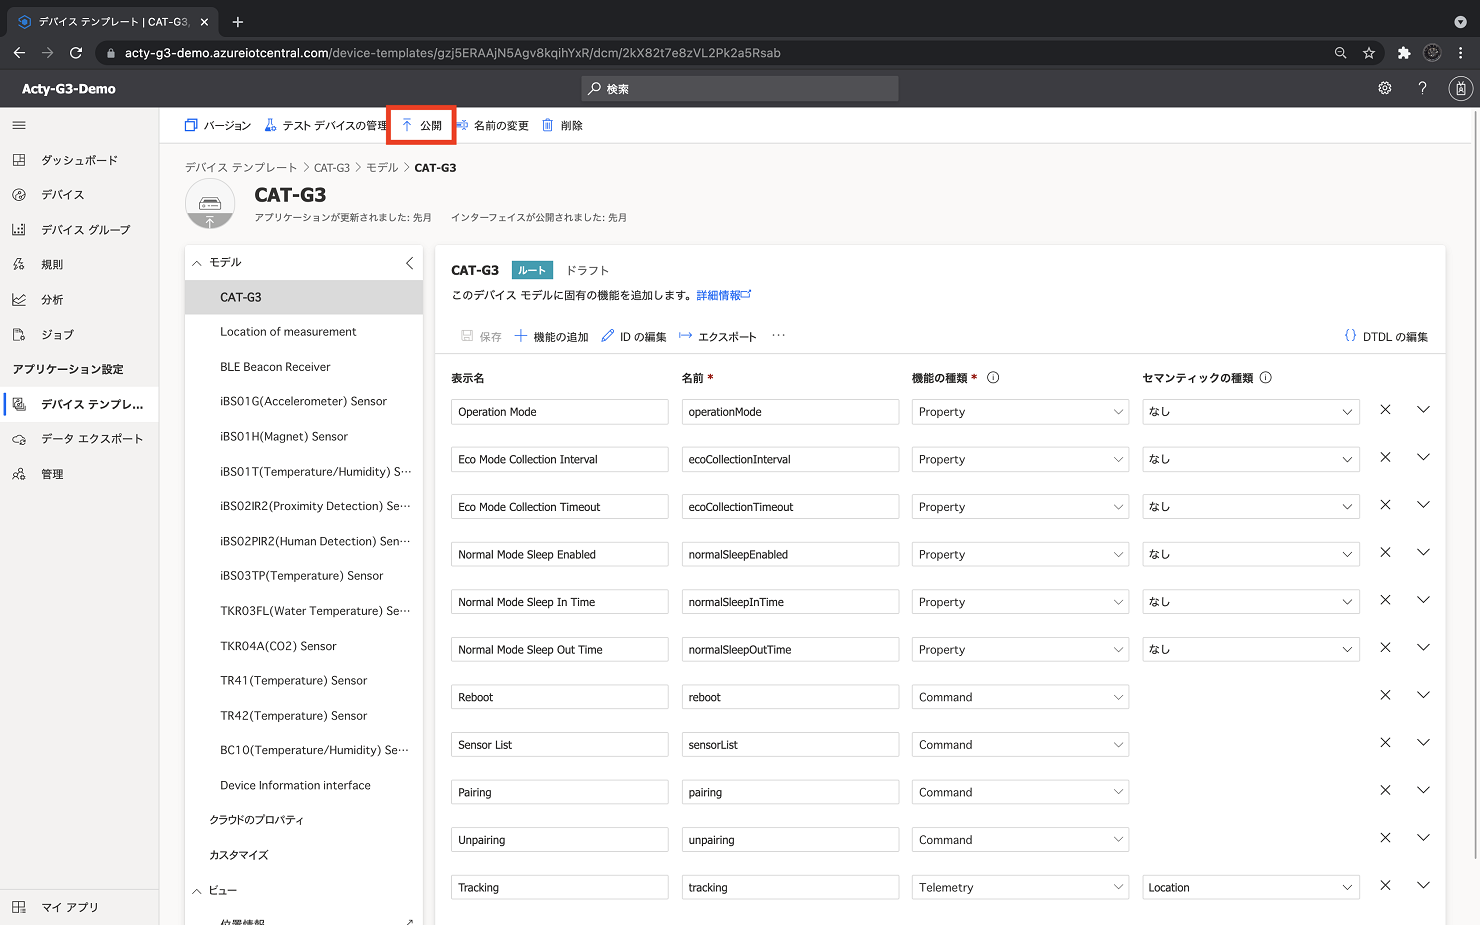Click the 公開 publish button
This screenshot has height=925, width=1480.
421,125
